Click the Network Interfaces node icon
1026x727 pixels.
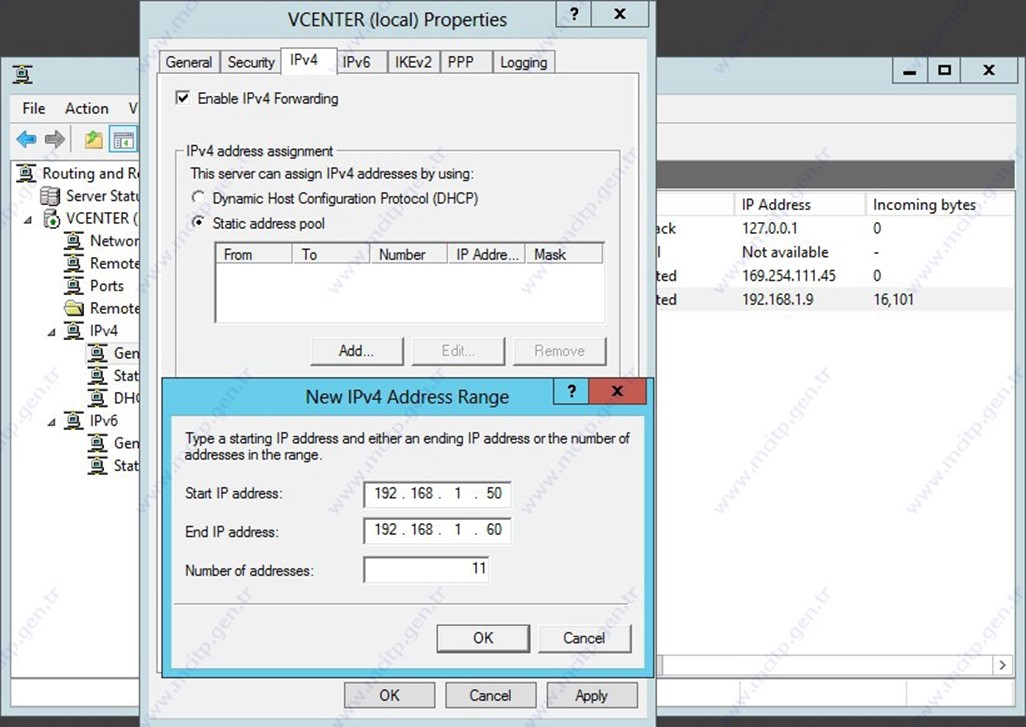(x=73, y=241)
